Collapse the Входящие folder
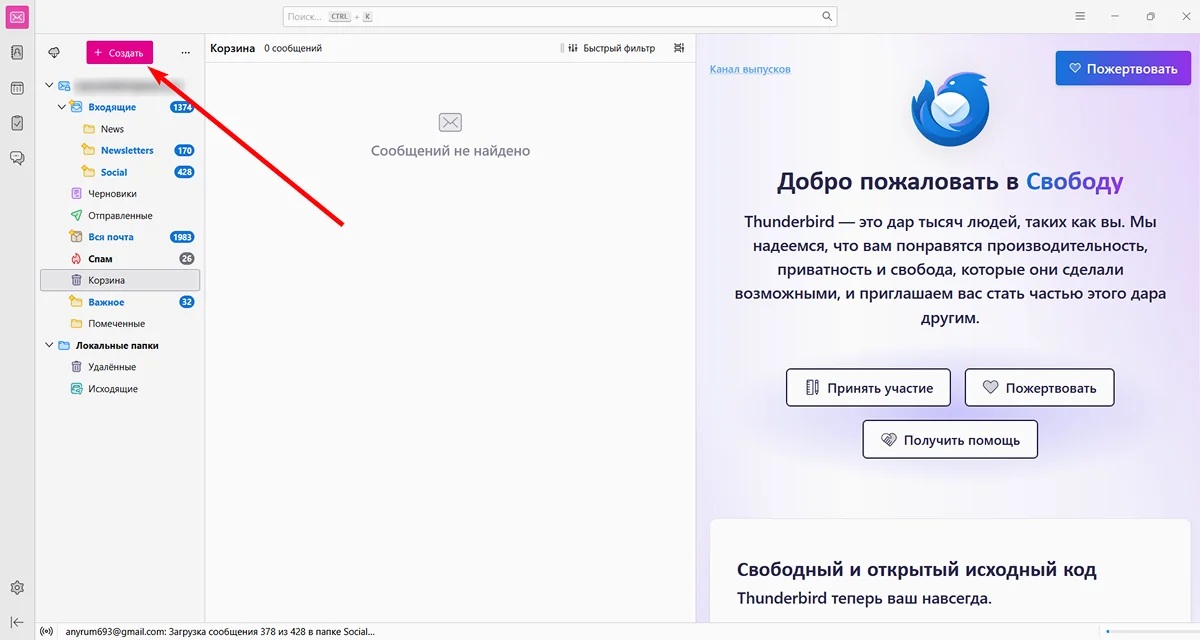The width and height of the screenshot is (1200, 640). (x=62, y=107)
